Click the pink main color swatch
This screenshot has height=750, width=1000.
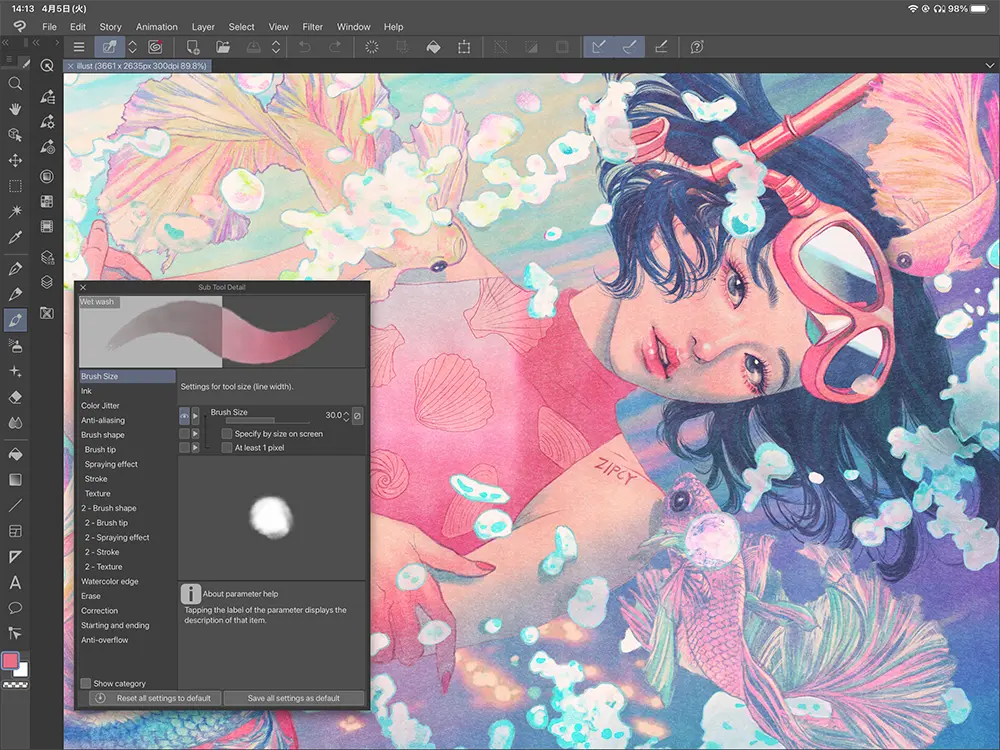[x=11, y=661]
